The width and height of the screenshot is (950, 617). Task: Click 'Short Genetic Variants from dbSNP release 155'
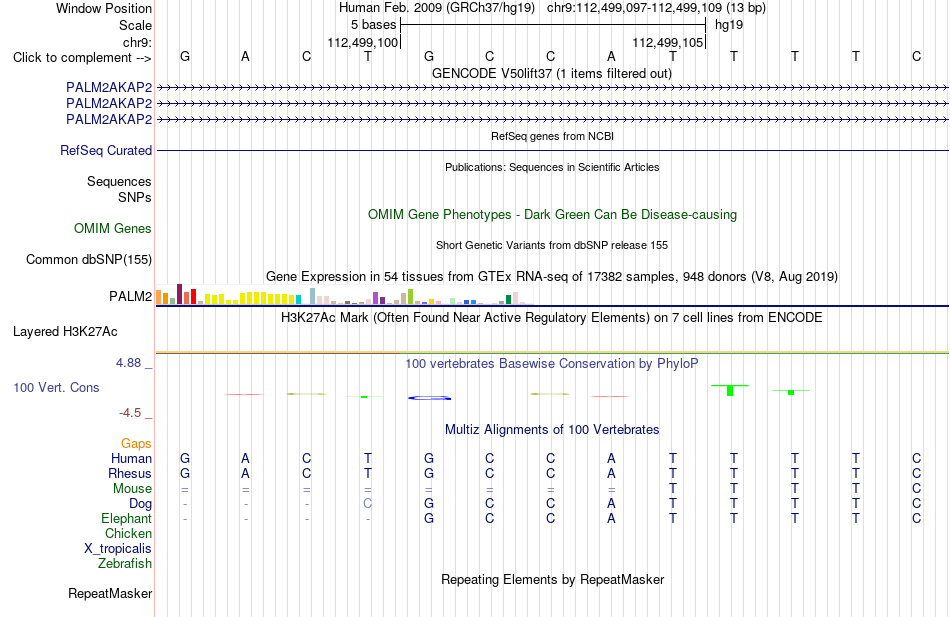pyautogui.click(x=552, y=245)
